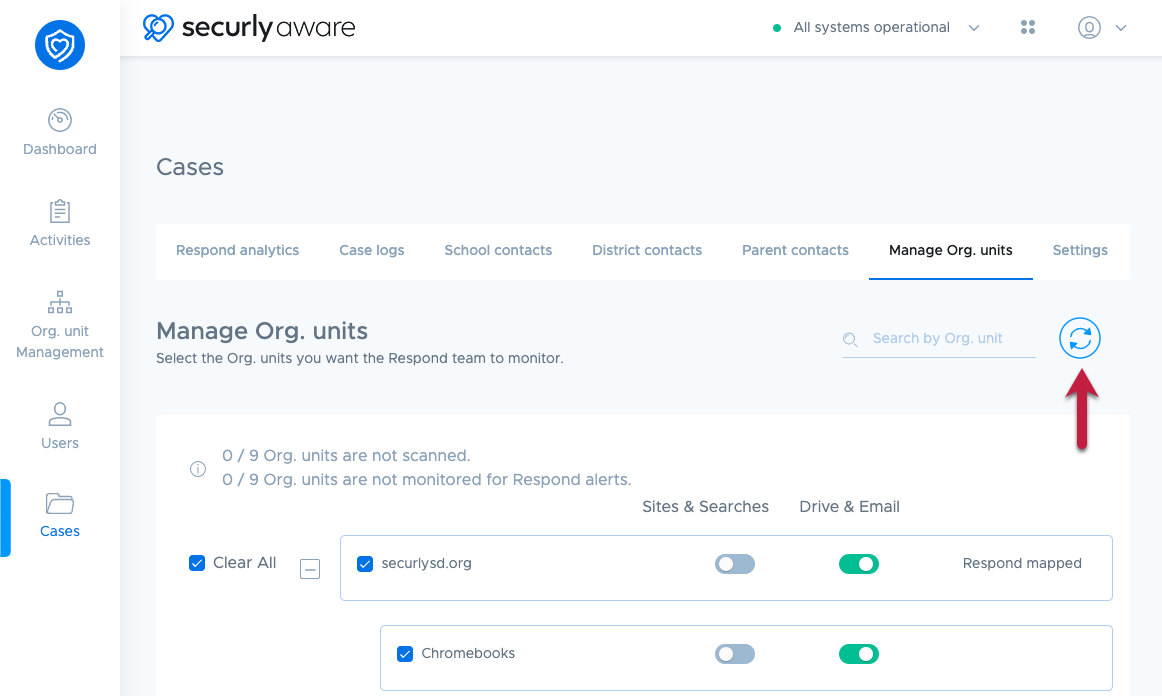
Task: Select the Manage Org. units tab
Action: point(951,251)
